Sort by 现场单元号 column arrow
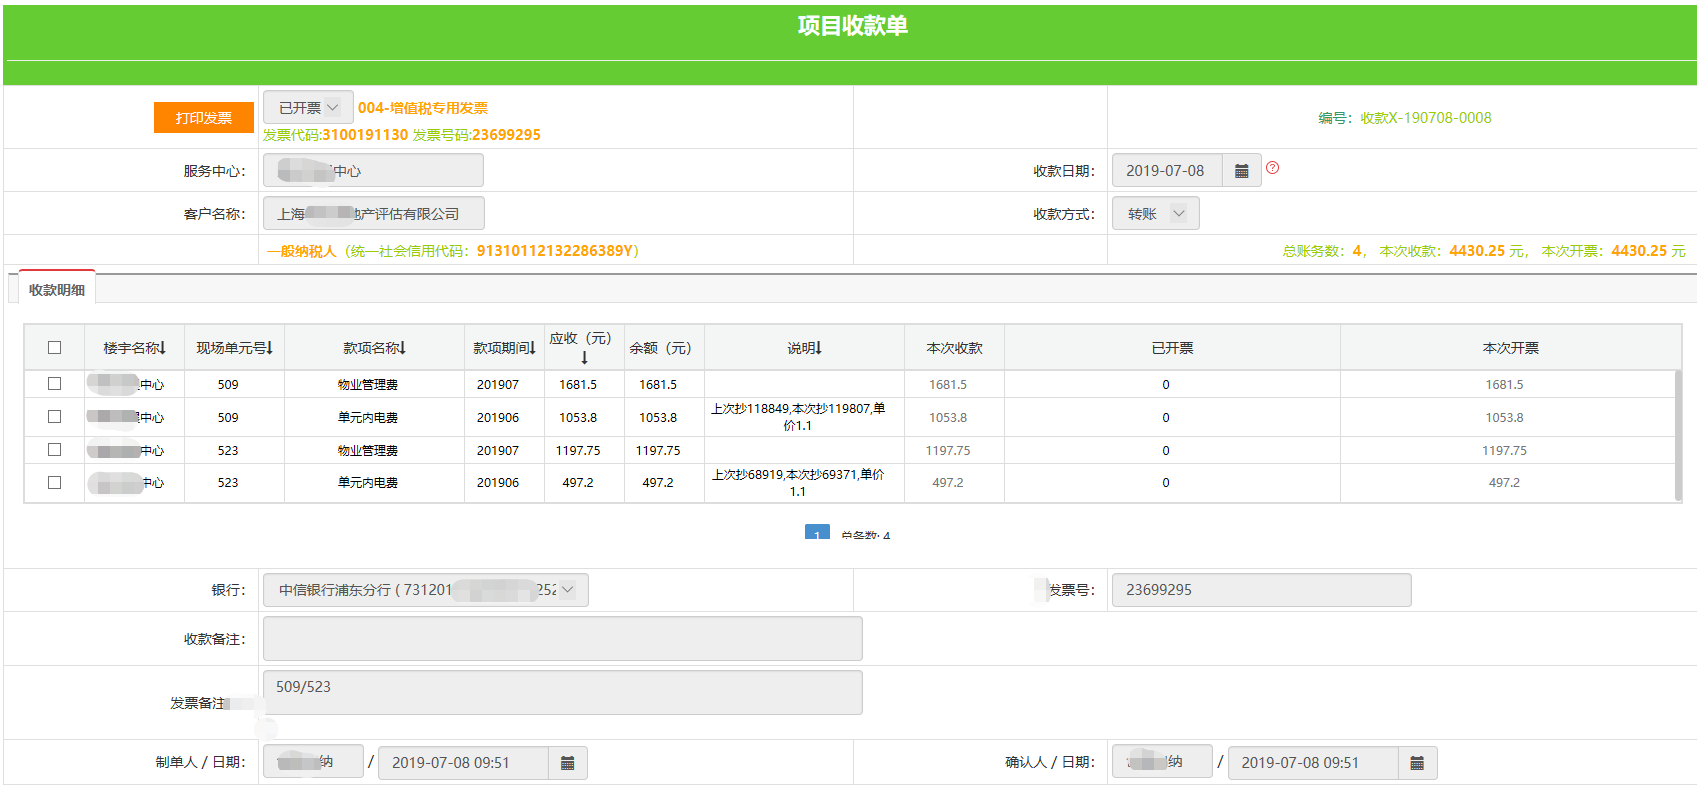 tap(269, 348)
